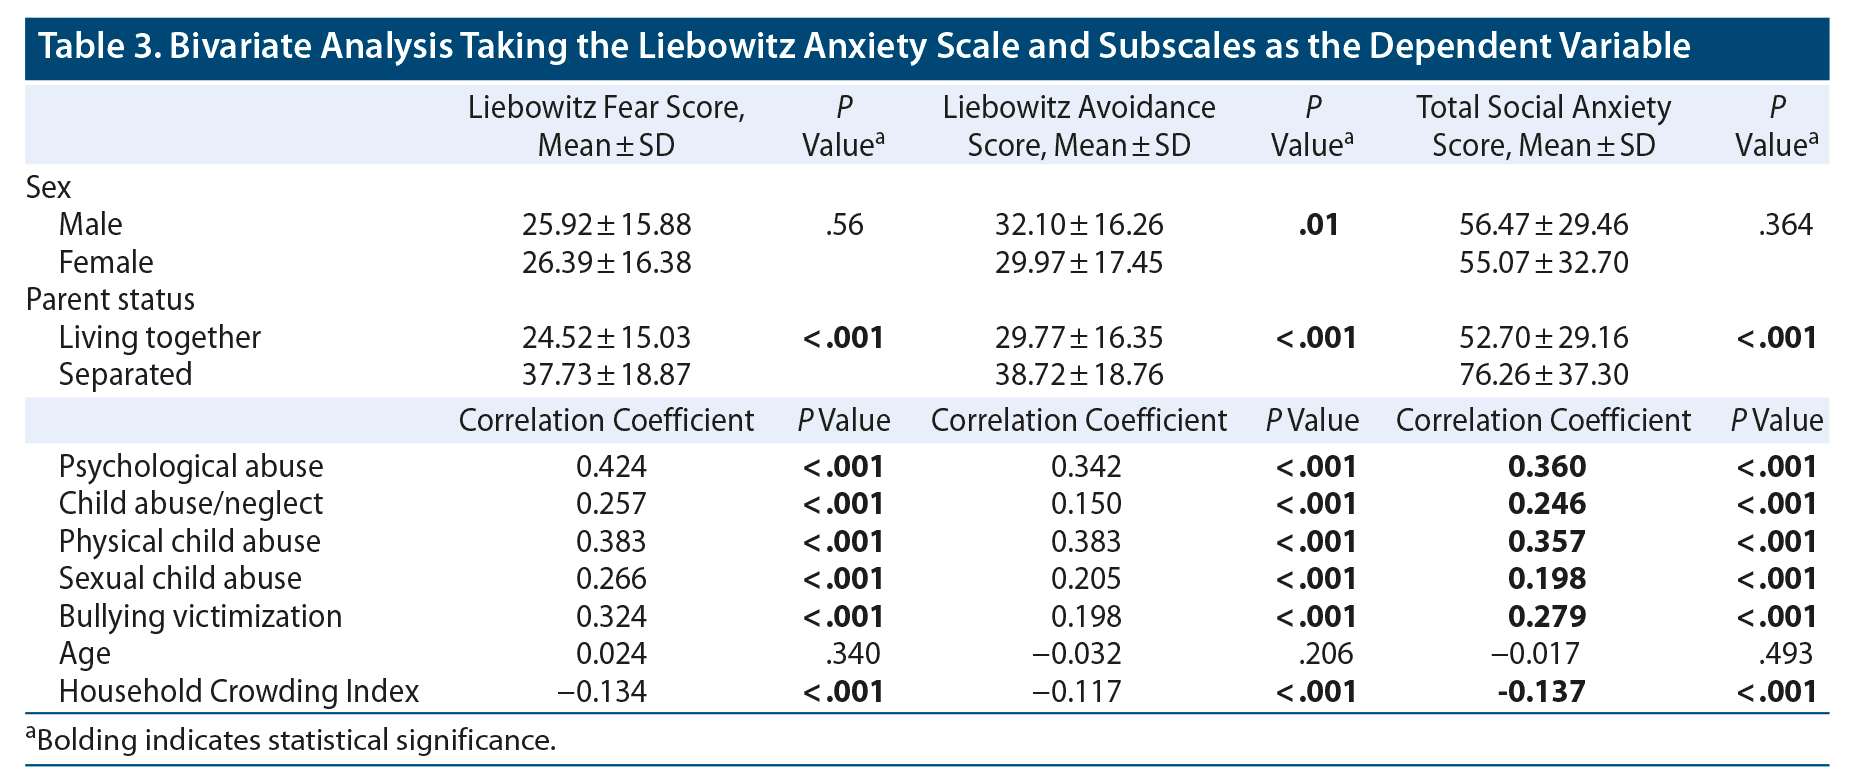Viewport: 1853px width, 780px height.
Task: Click the Liebowitz Avoidance Score column header
Action: 1078,125
